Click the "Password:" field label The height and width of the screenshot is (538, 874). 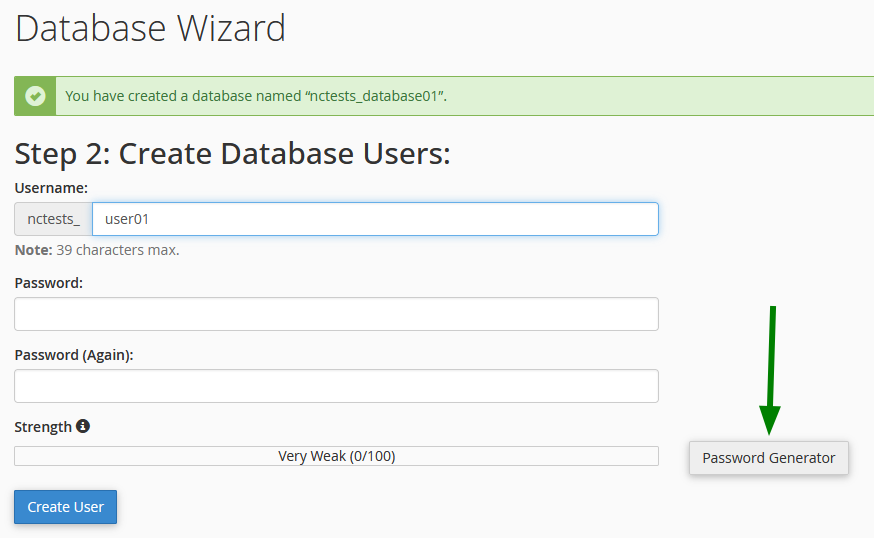[48, 283]
